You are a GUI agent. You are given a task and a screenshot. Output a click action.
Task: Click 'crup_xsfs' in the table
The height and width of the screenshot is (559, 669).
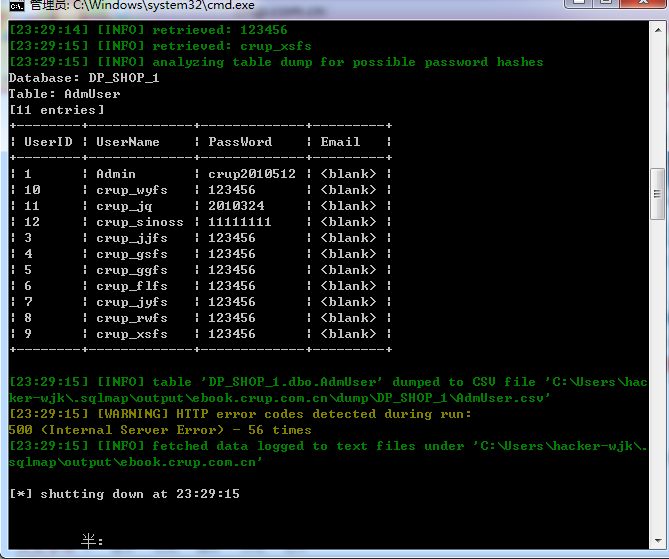tap(132, 334)
